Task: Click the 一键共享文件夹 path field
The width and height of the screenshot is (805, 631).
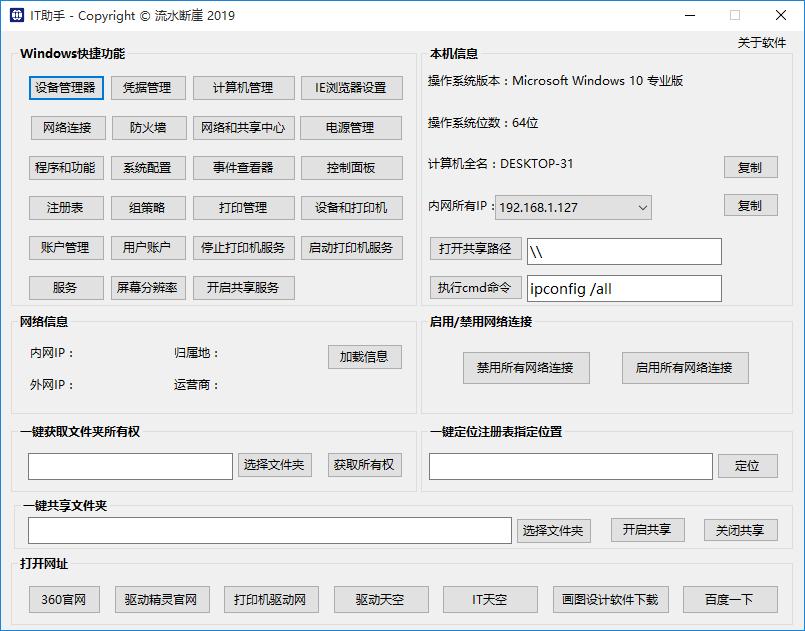Action: (270, 530)
